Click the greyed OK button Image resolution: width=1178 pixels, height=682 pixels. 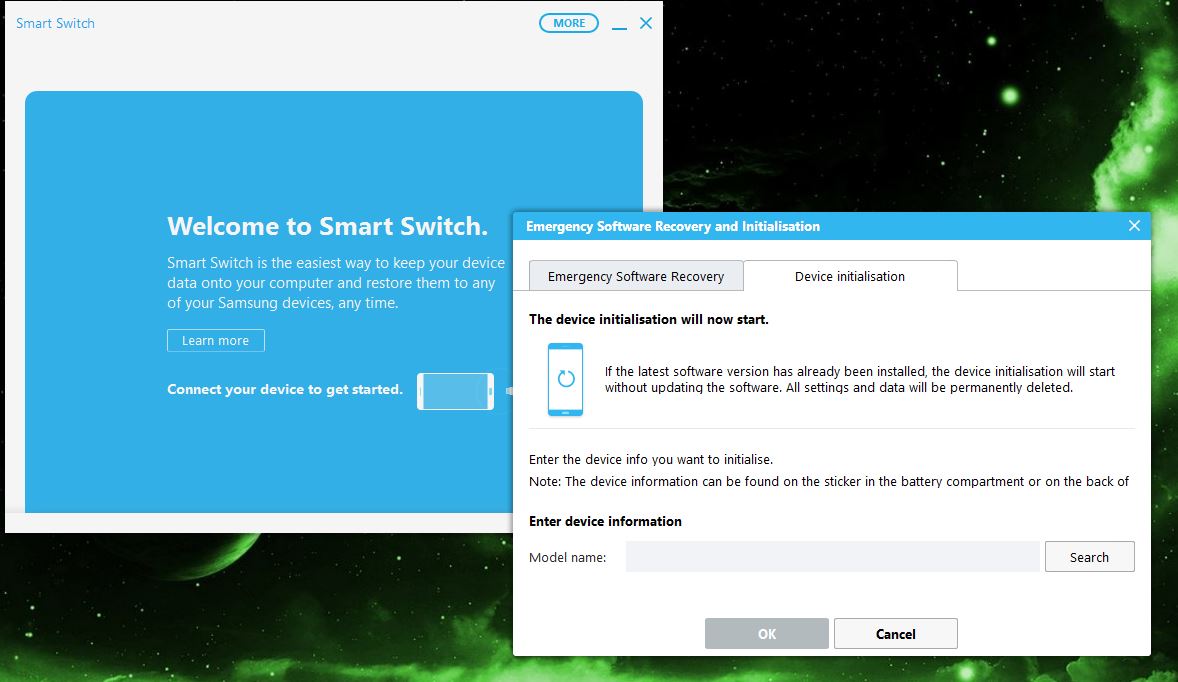(x=766, y=633)
